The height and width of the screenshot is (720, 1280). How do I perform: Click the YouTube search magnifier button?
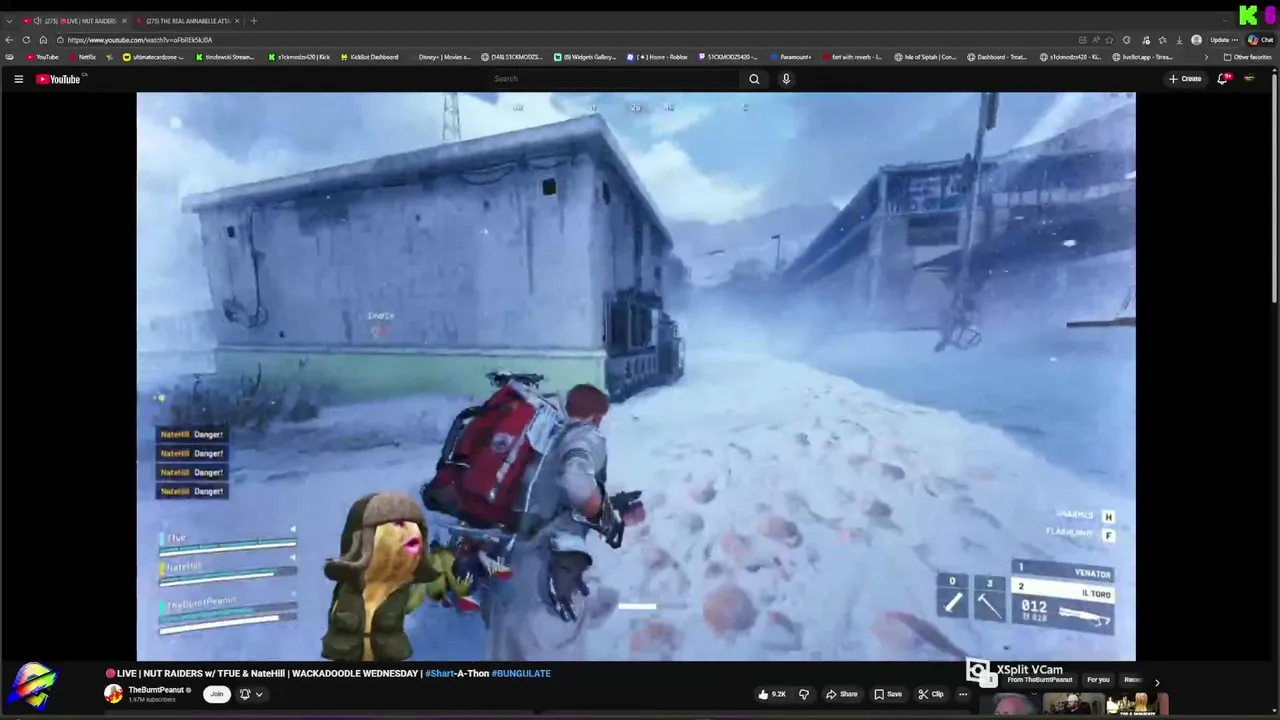(x=754, y=79)
